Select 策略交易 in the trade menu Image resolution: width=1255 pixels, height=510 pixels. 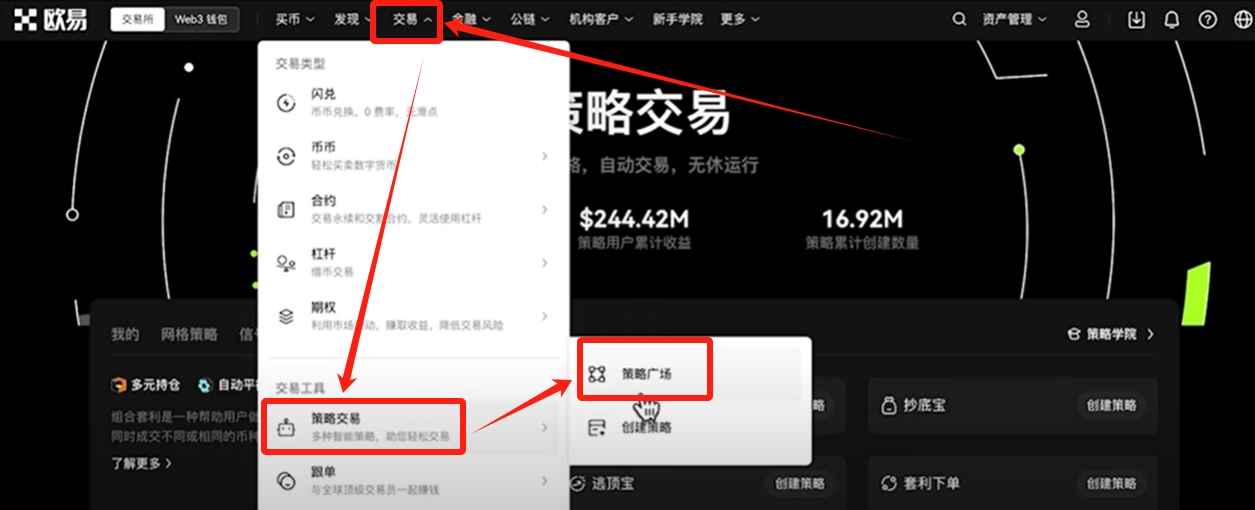(413, 428)
